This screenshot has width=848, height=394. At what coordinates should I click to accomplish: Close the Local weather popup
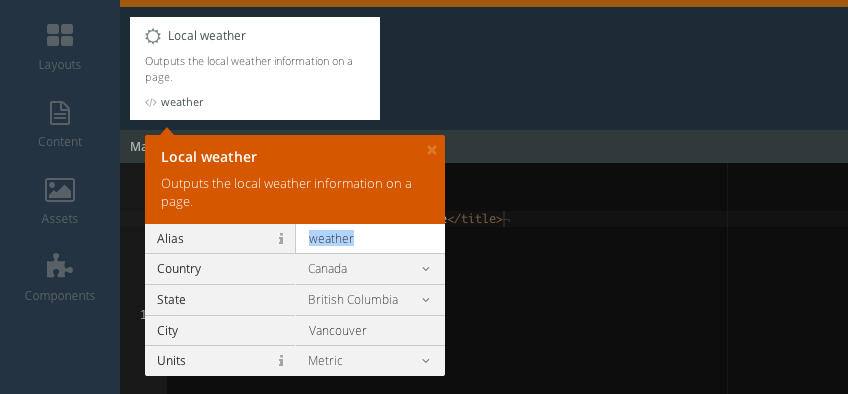point(432,150)
